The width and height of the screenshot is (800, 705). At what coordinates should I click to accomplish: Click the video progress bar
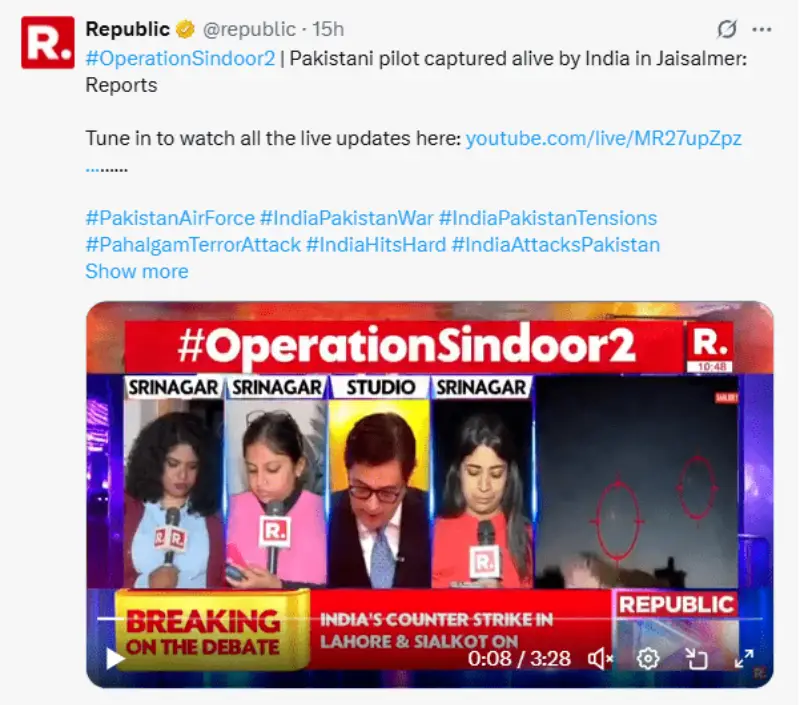[x=430, y=619]
